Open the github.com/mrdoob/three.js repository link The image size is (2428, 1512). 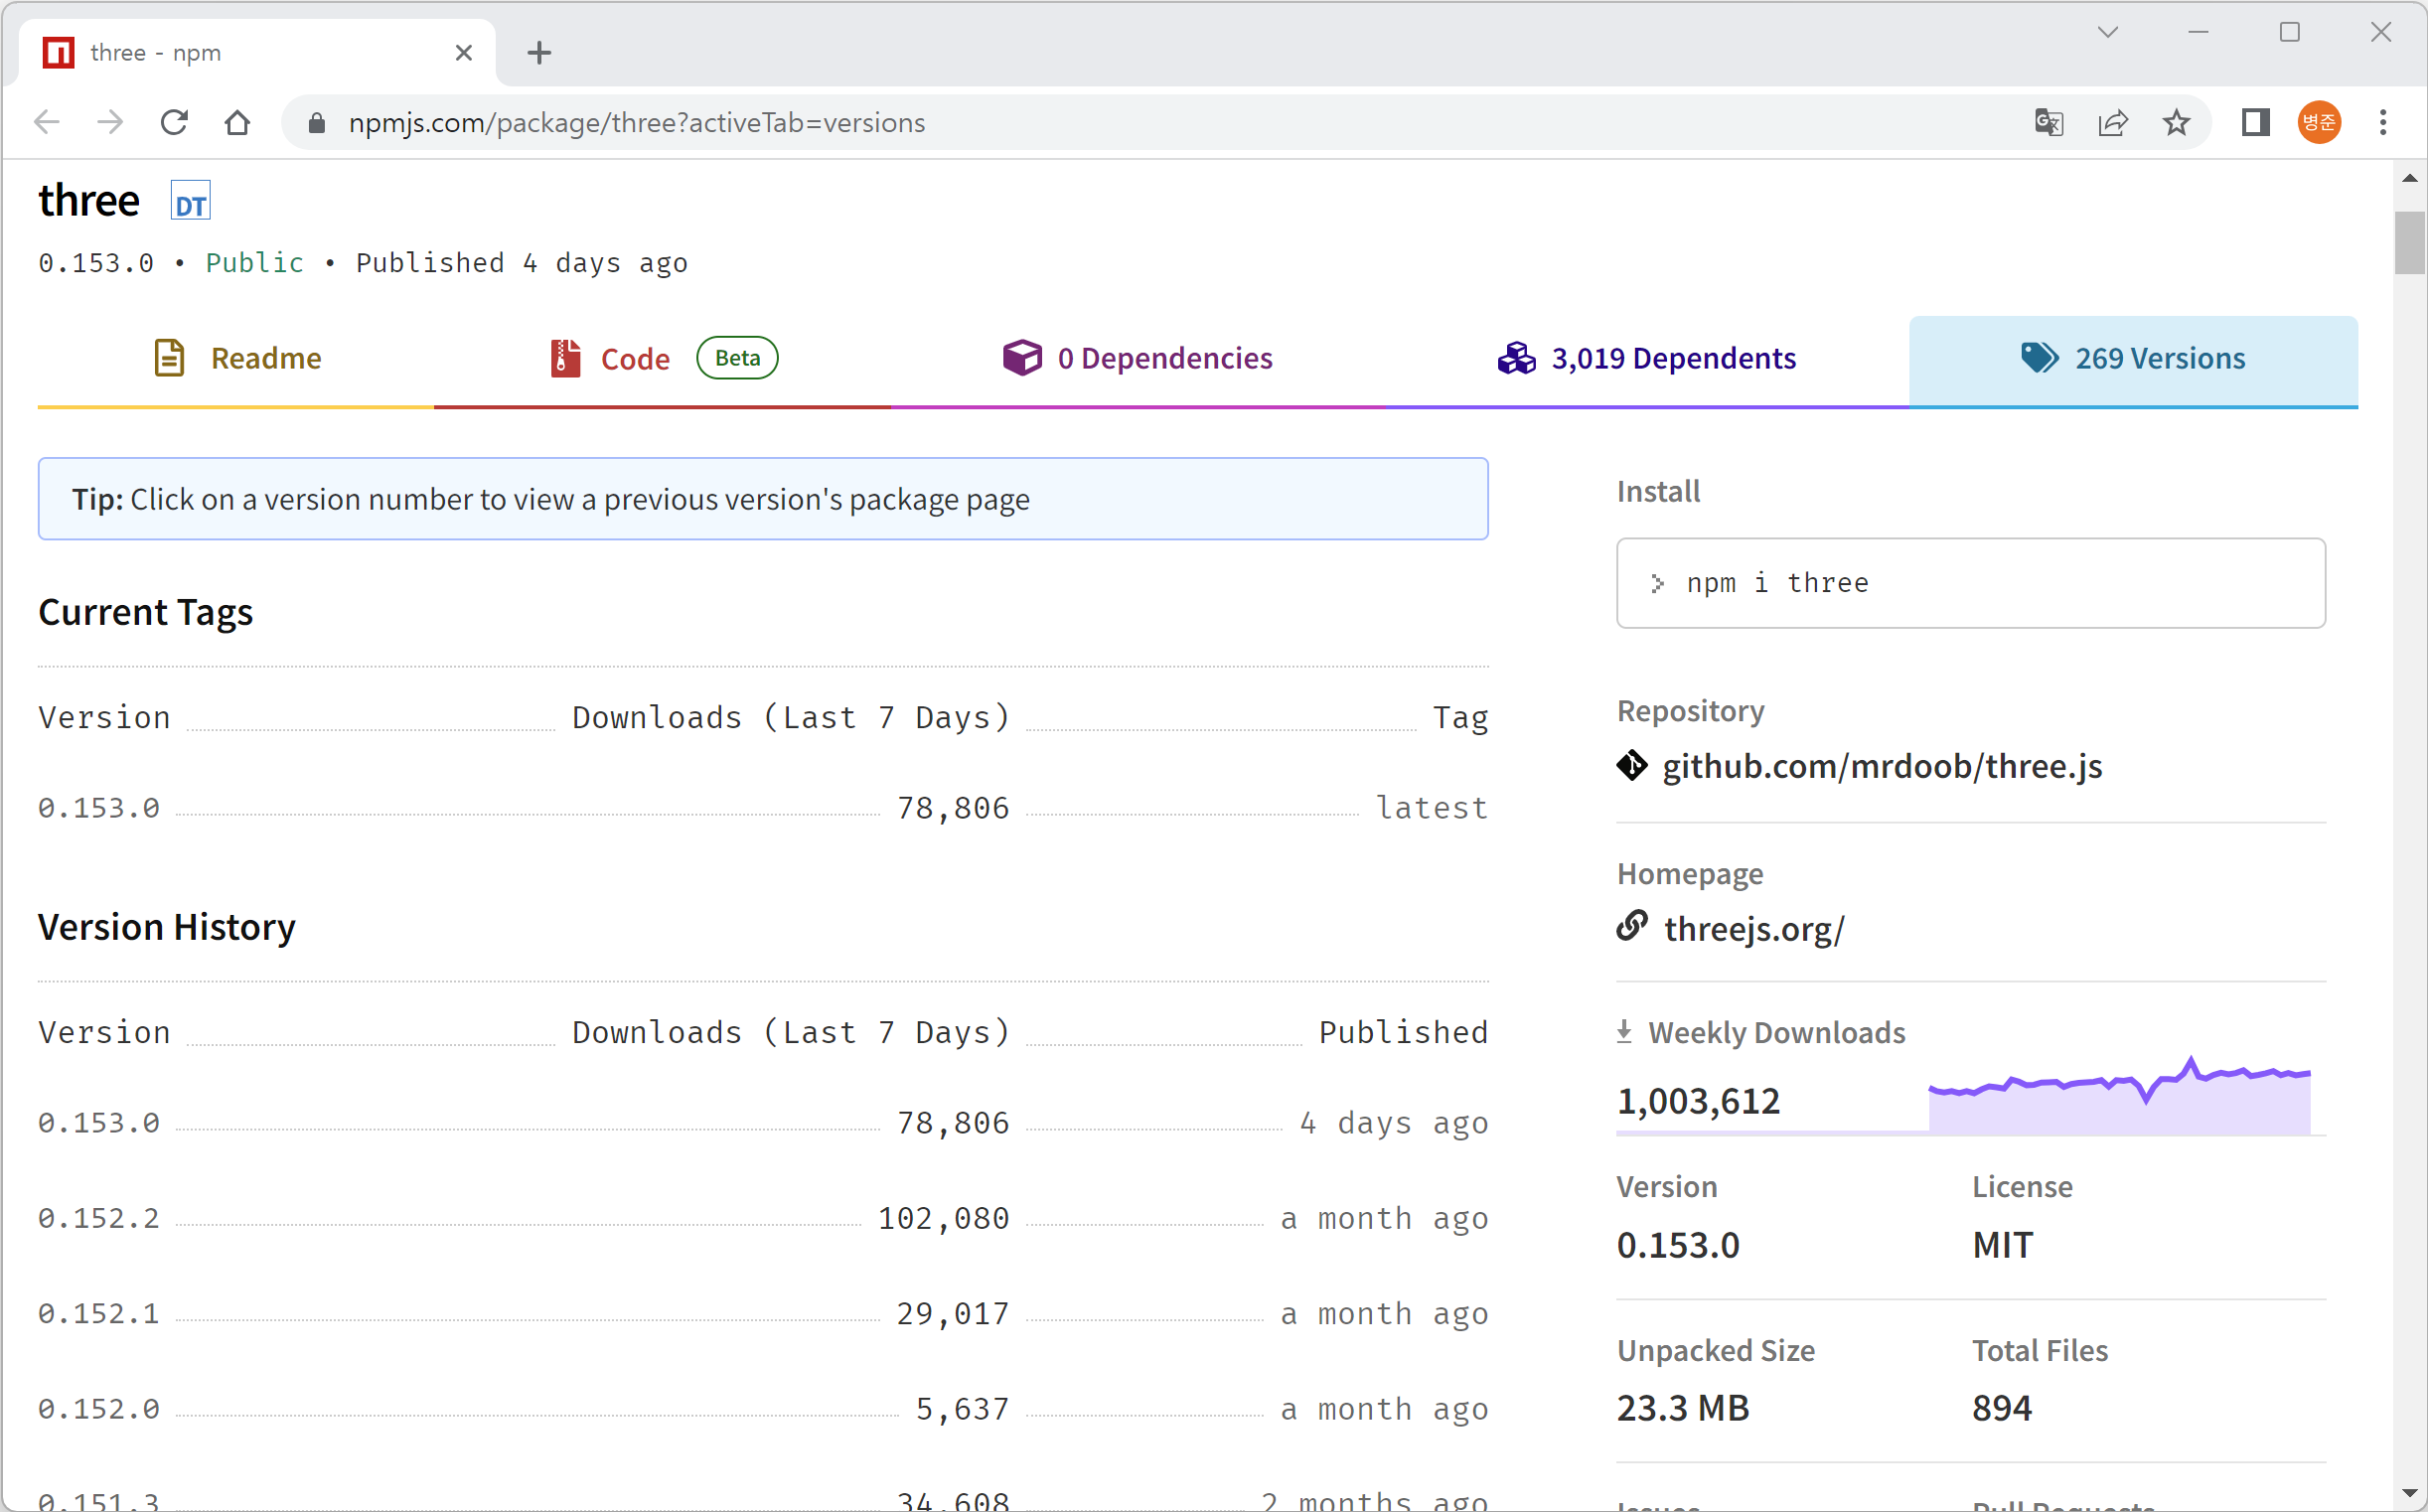1881,767
